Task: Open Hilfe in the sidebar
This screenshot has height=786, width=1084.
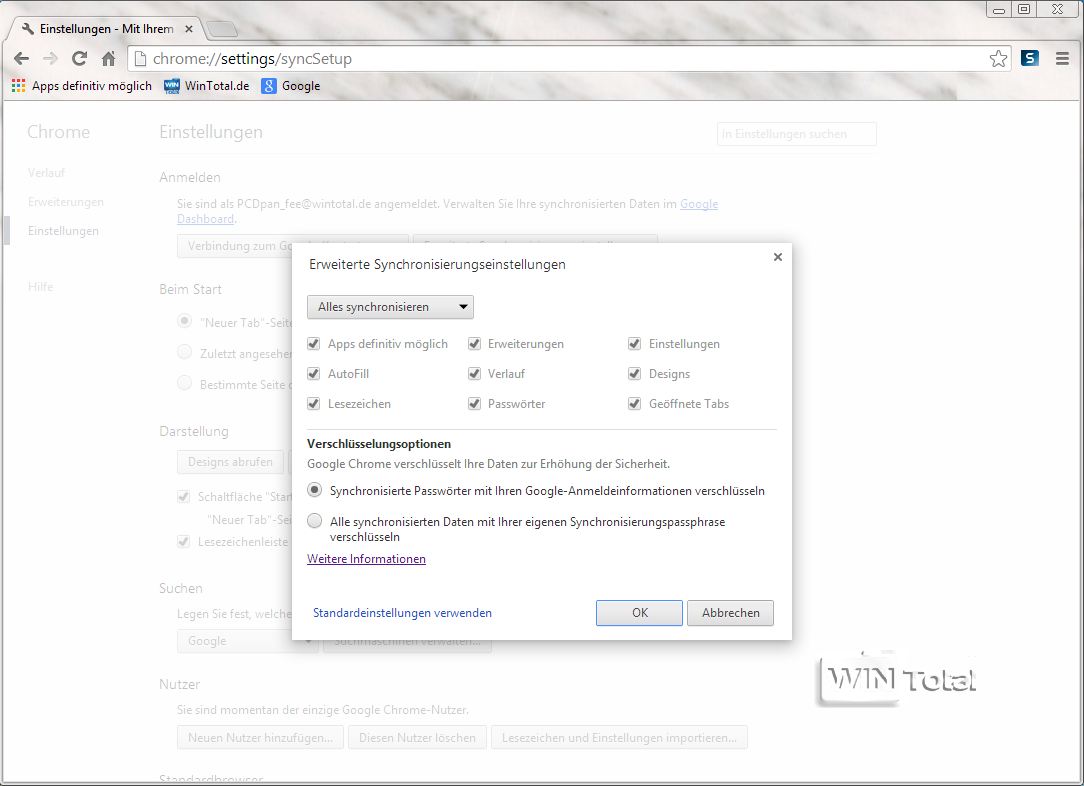Action: [40, 287]
